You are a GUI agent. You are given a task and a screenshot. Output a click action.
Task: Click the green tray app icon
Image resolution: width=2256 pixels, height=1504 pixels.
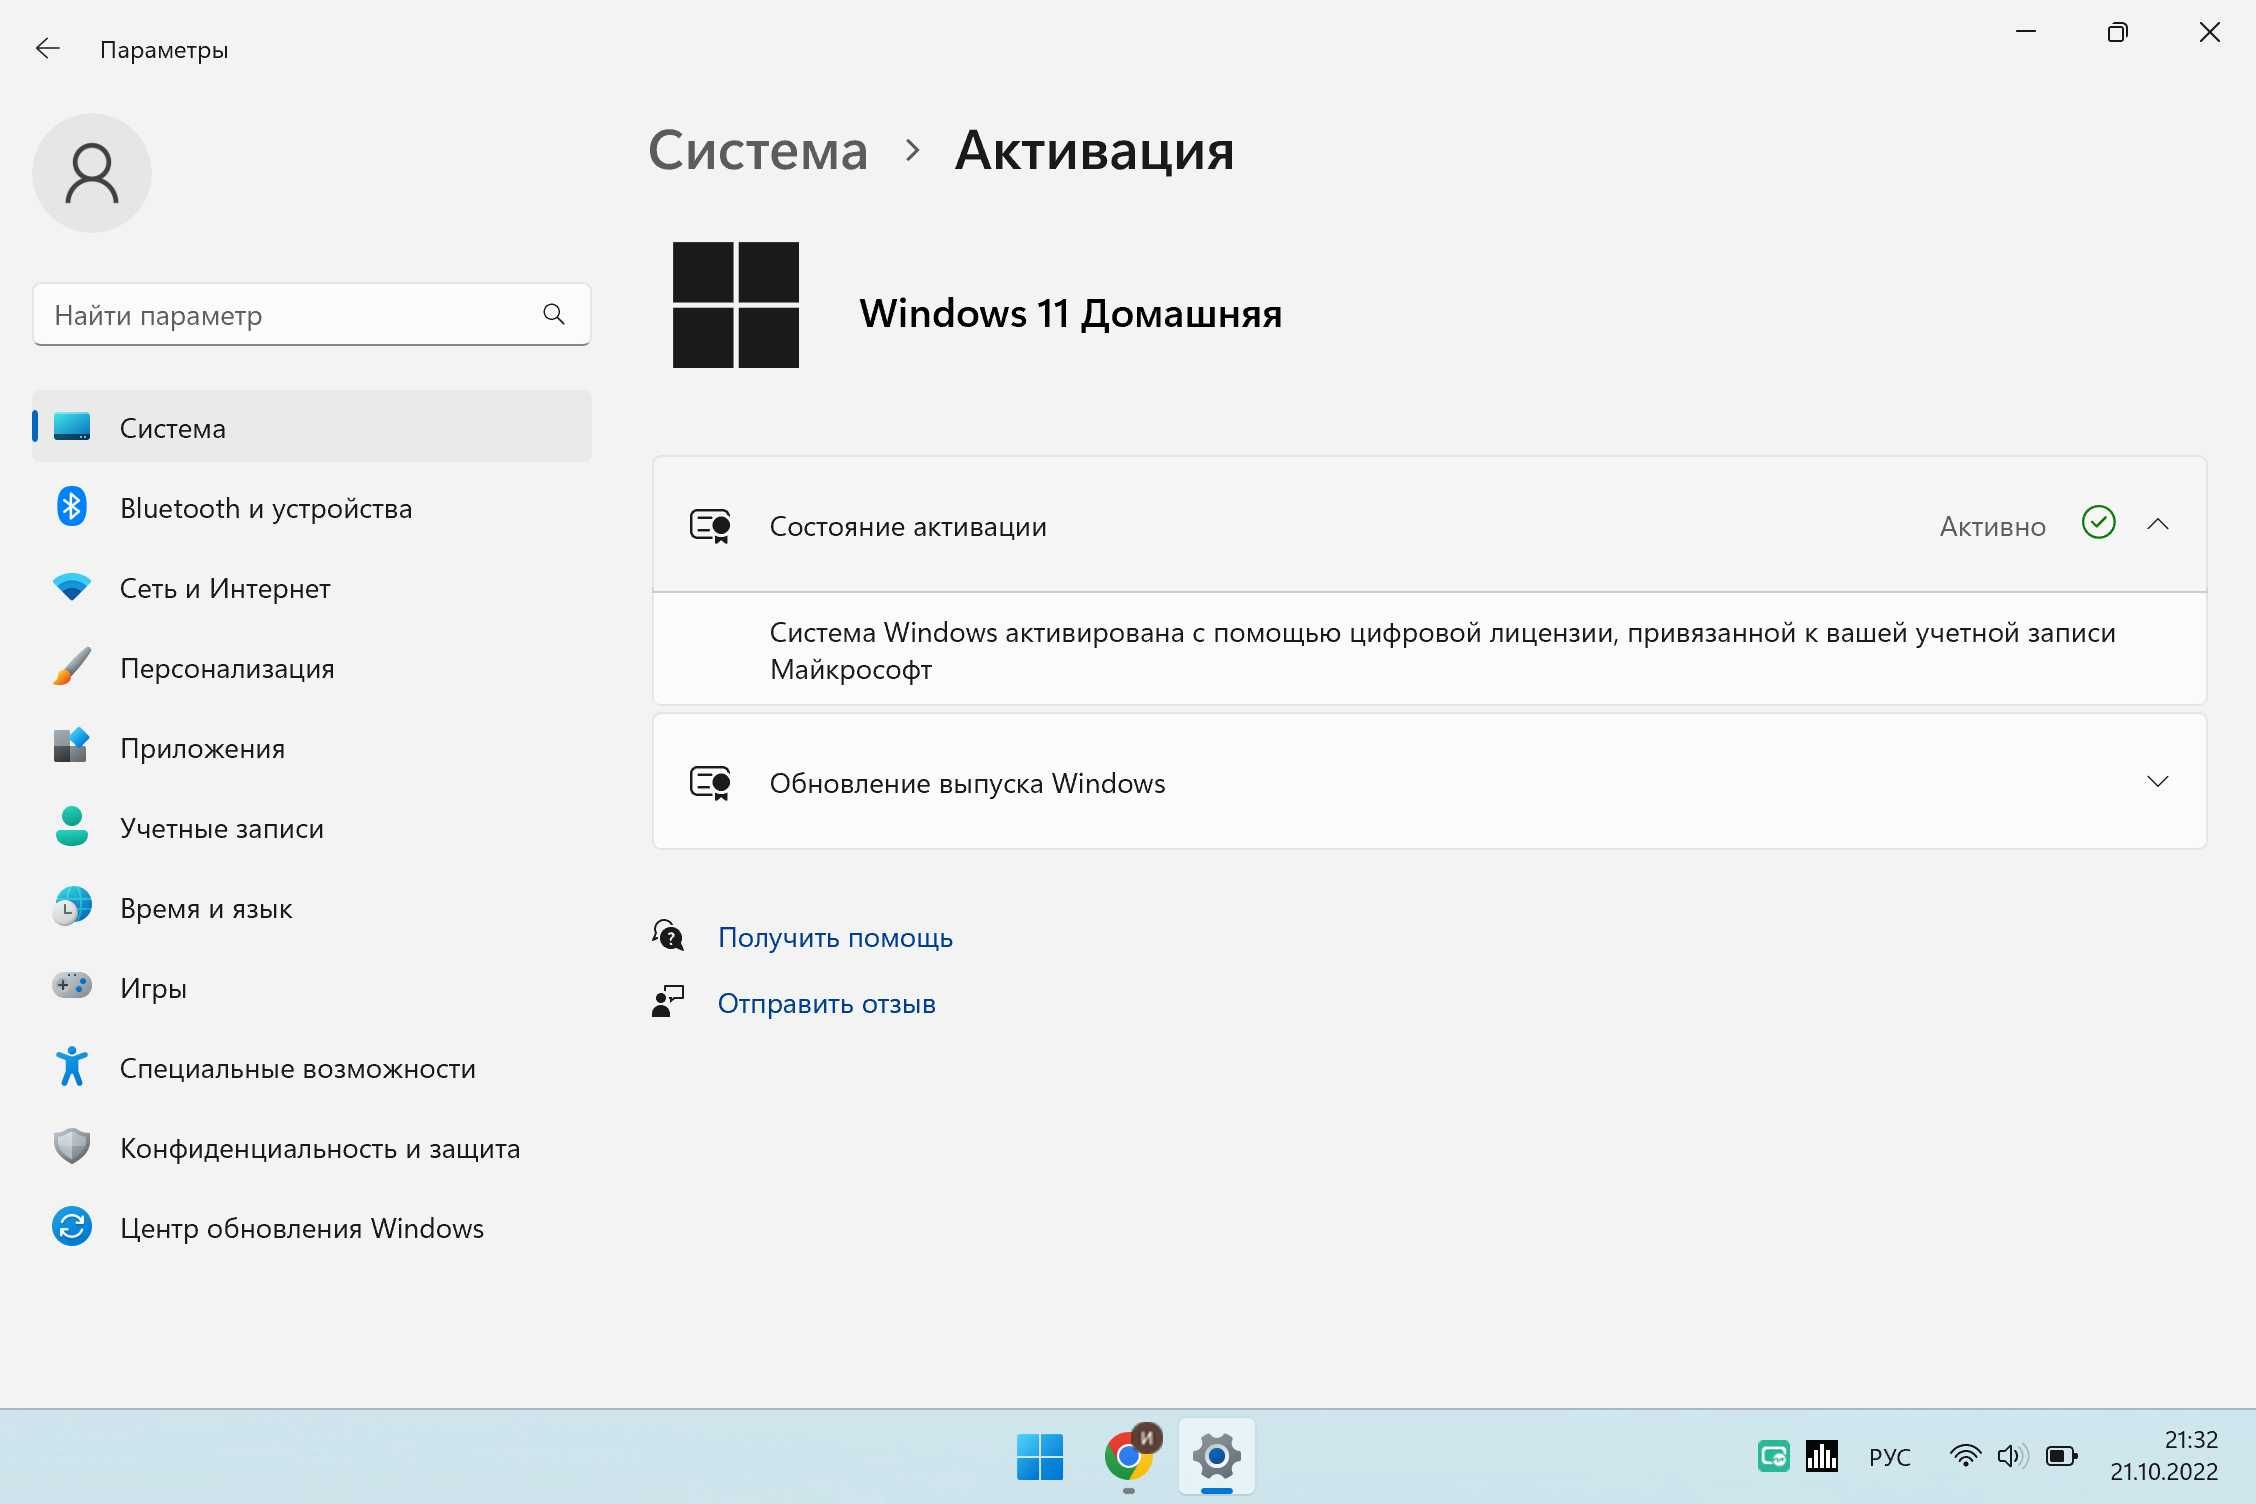[x=1774, y=1456]
